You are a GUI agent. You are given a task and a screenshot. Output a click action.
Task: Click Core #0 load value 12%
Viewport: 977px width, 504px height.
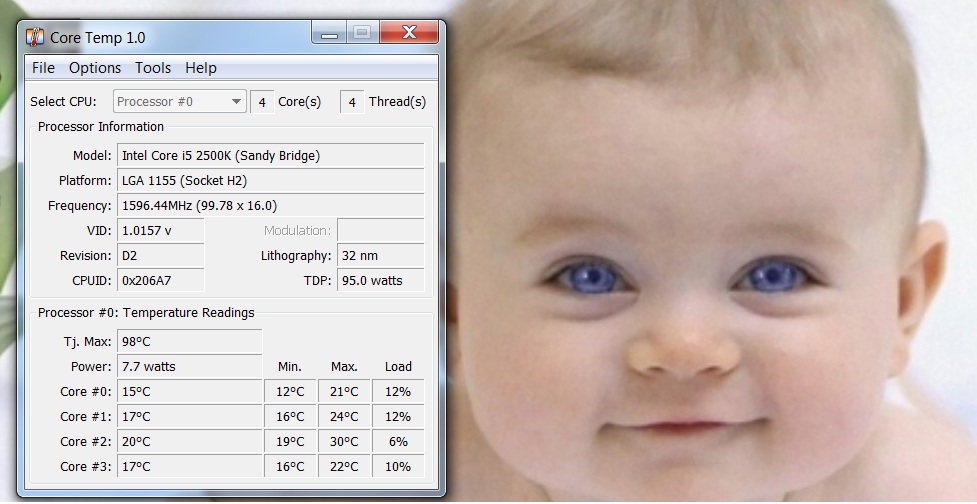coord(398,392)
